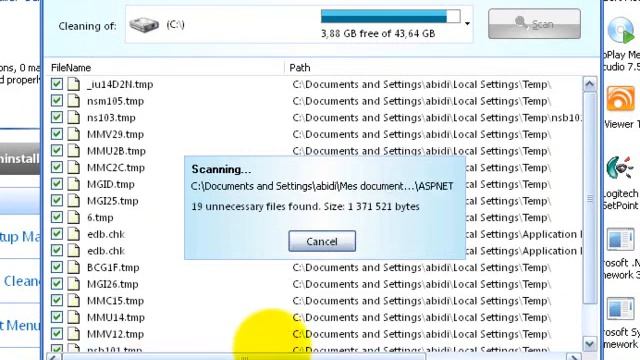Cancel the scanning dialog
Screen dimensions: 640x360
pyautogui.click(x=322, y=241)
